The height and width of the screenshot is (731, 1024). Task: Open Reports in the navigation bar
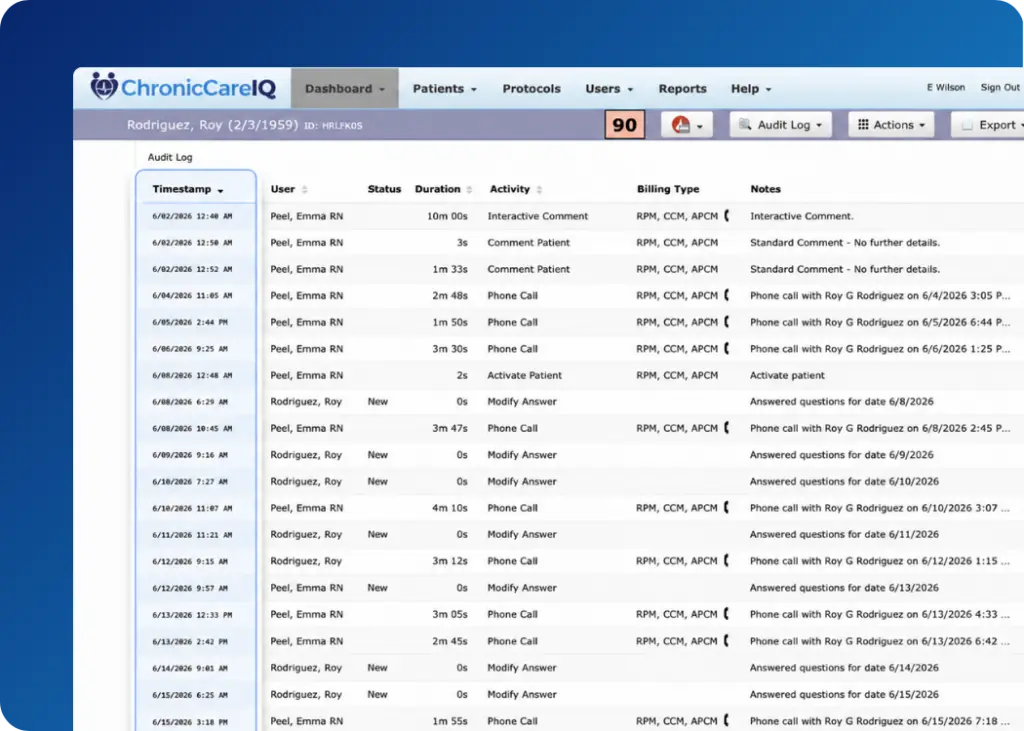[682, 88]
